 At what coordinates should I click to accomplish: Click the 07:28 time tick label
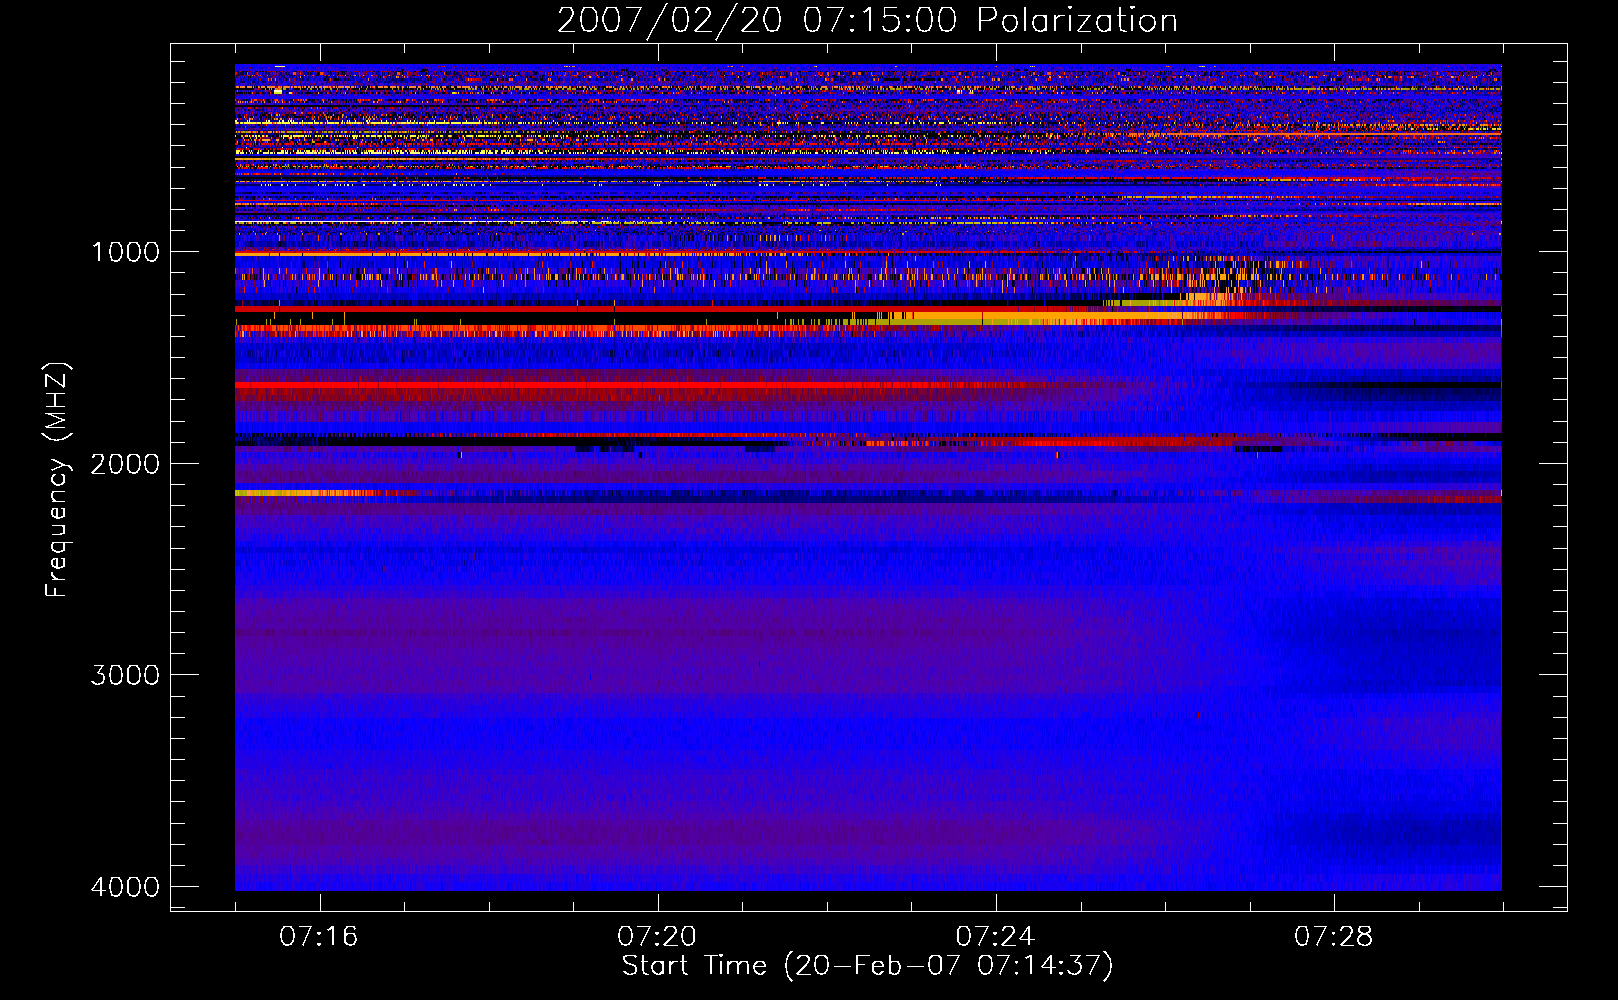[x=1334, y=936]
